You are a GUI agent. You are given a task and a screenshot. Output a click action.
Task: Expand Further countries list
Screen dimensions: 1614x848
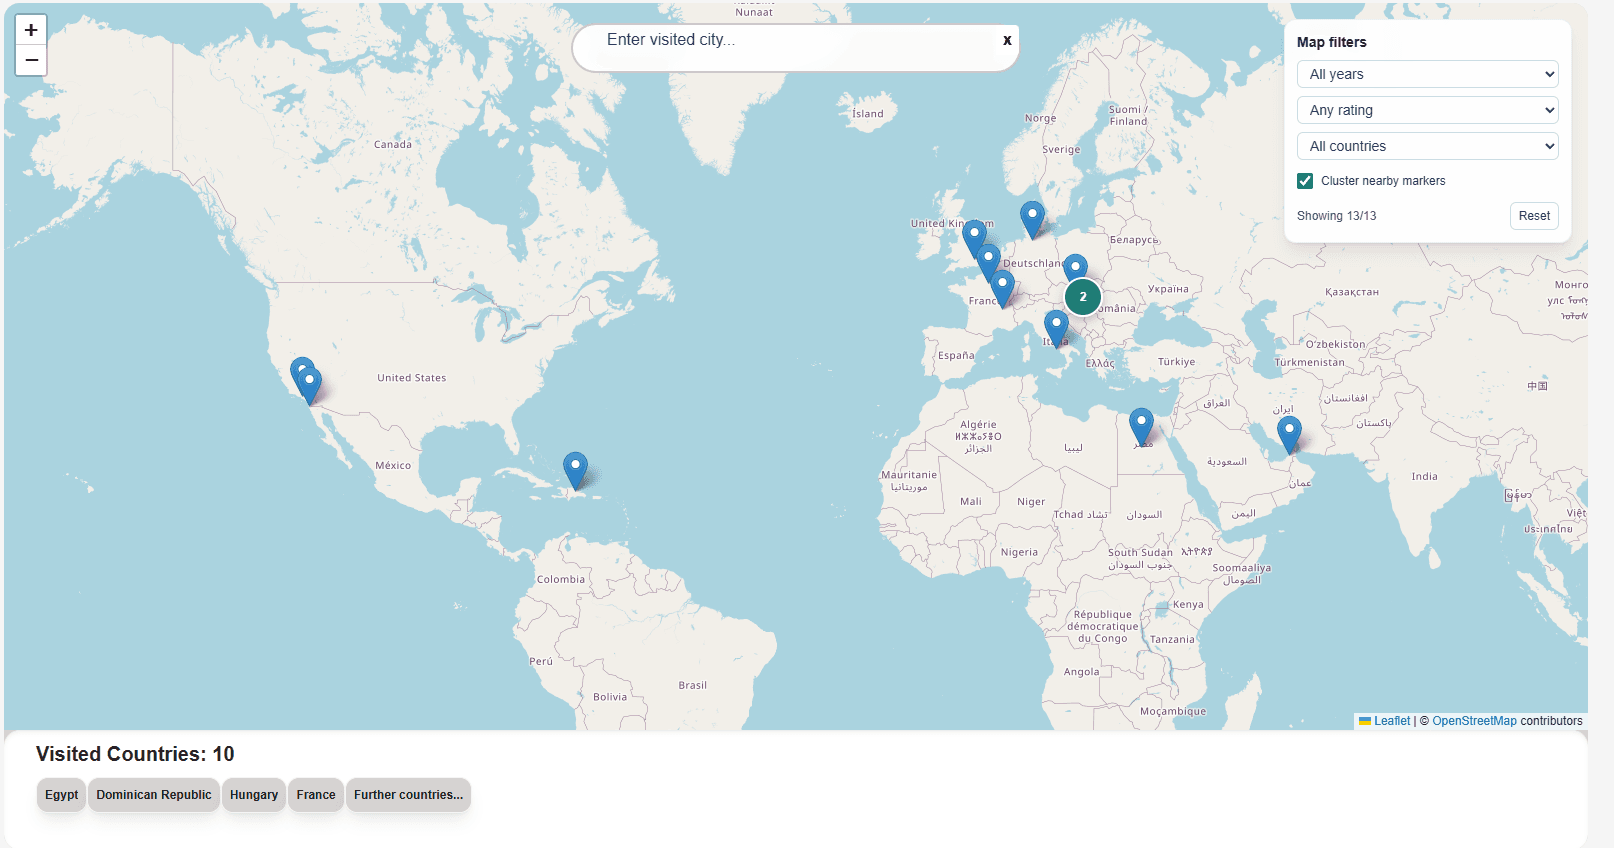click(408, 795)
